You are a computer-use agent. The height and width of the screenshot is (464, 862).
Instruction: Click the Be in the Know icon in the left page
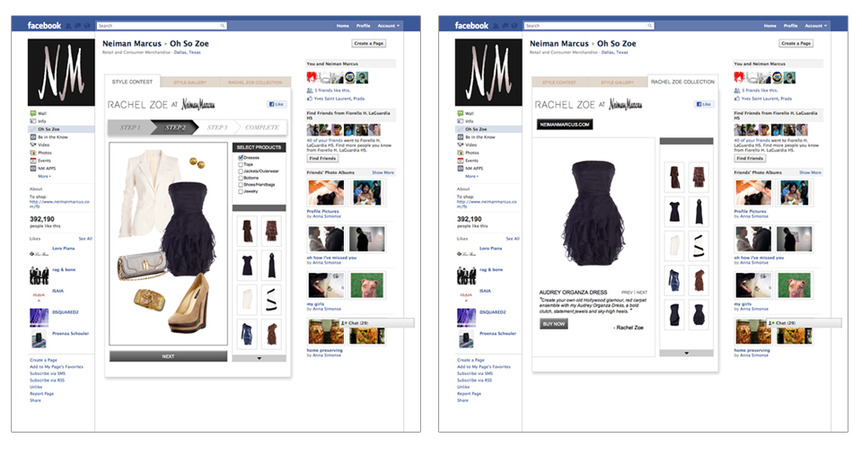tap(33, 137)
